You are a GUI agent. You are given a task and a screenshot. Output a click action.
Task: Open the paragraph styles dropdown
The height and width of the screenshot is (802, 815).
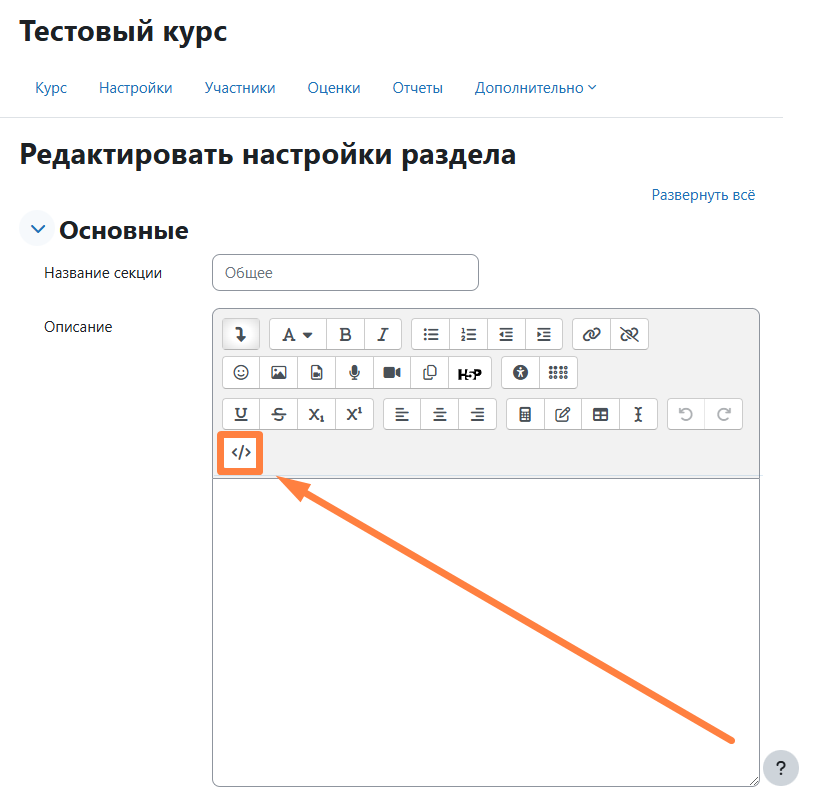297,334
